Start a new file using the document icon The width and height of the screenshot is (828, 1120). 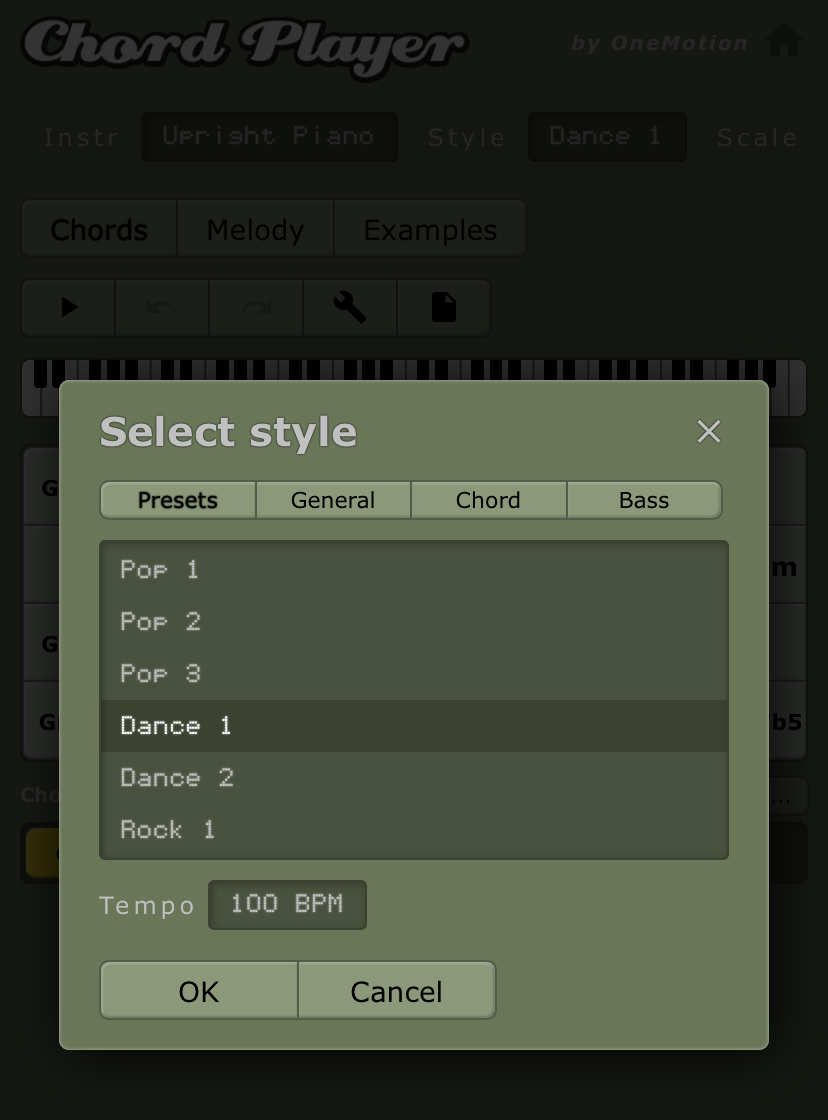[x=443, y=307]
